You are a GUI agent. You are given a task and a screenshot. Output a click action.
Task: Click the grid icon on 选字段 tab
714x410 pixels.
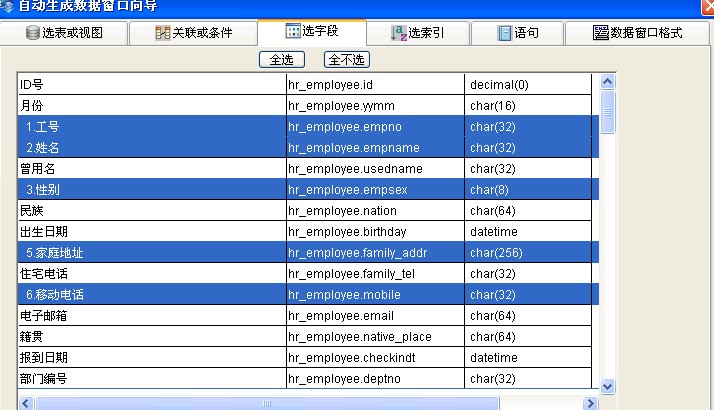(x=294, y=32)
